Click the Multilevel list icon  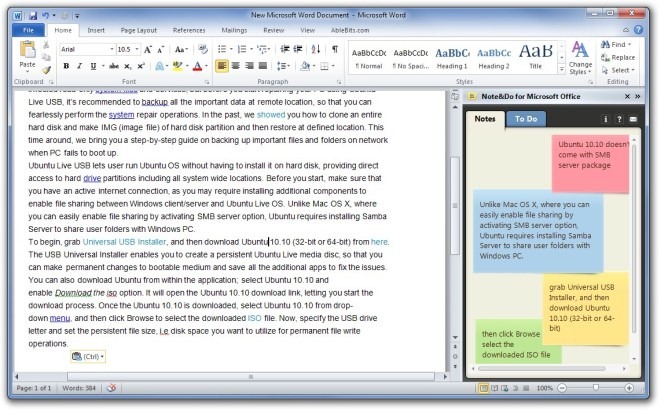tap(262, 50)
